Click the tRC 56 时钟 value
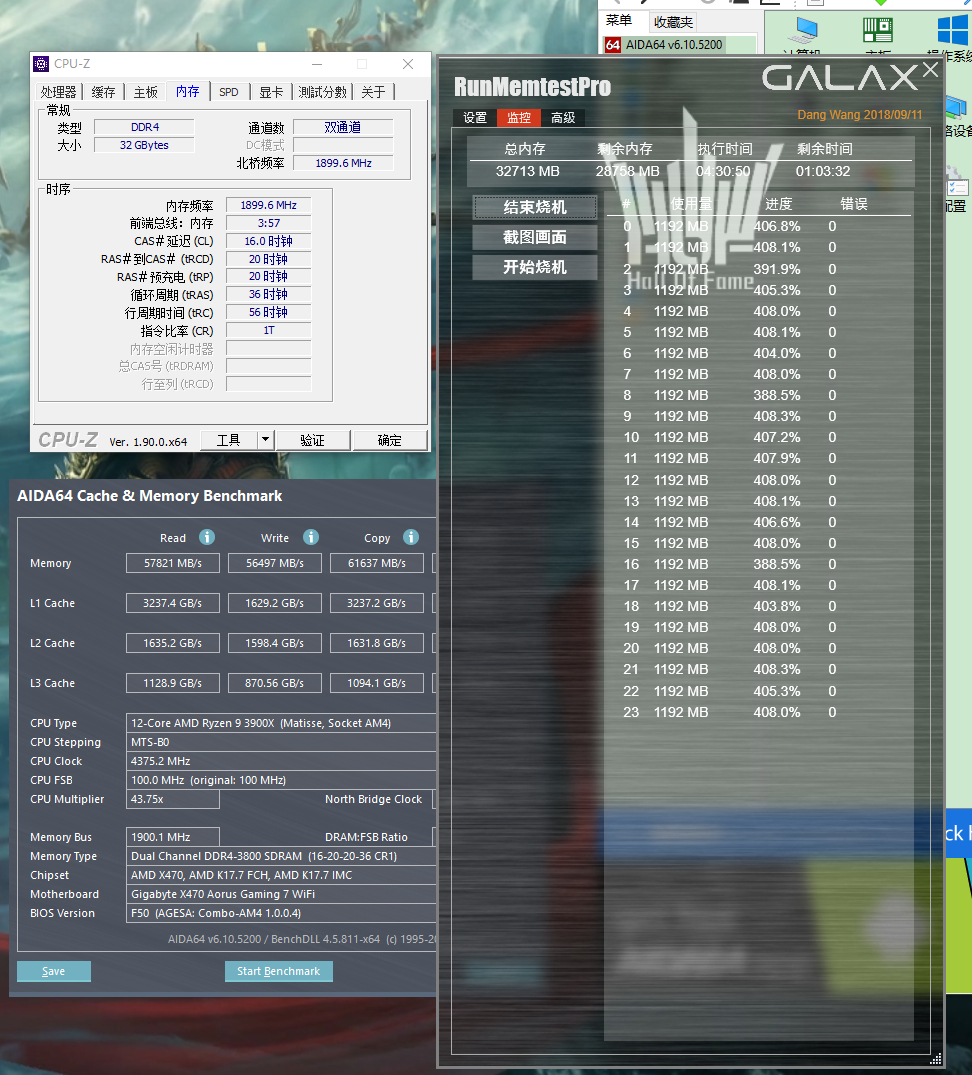The height and width of the screenshot is (1075, 972). tap(269, 312)
